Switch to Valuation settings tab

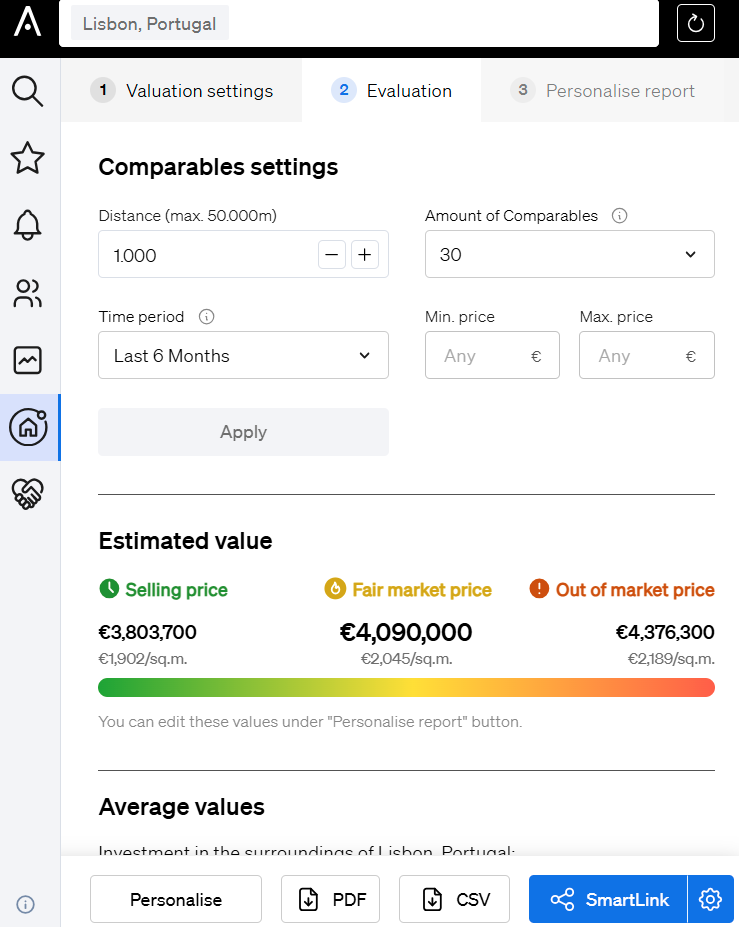point(182,91)
